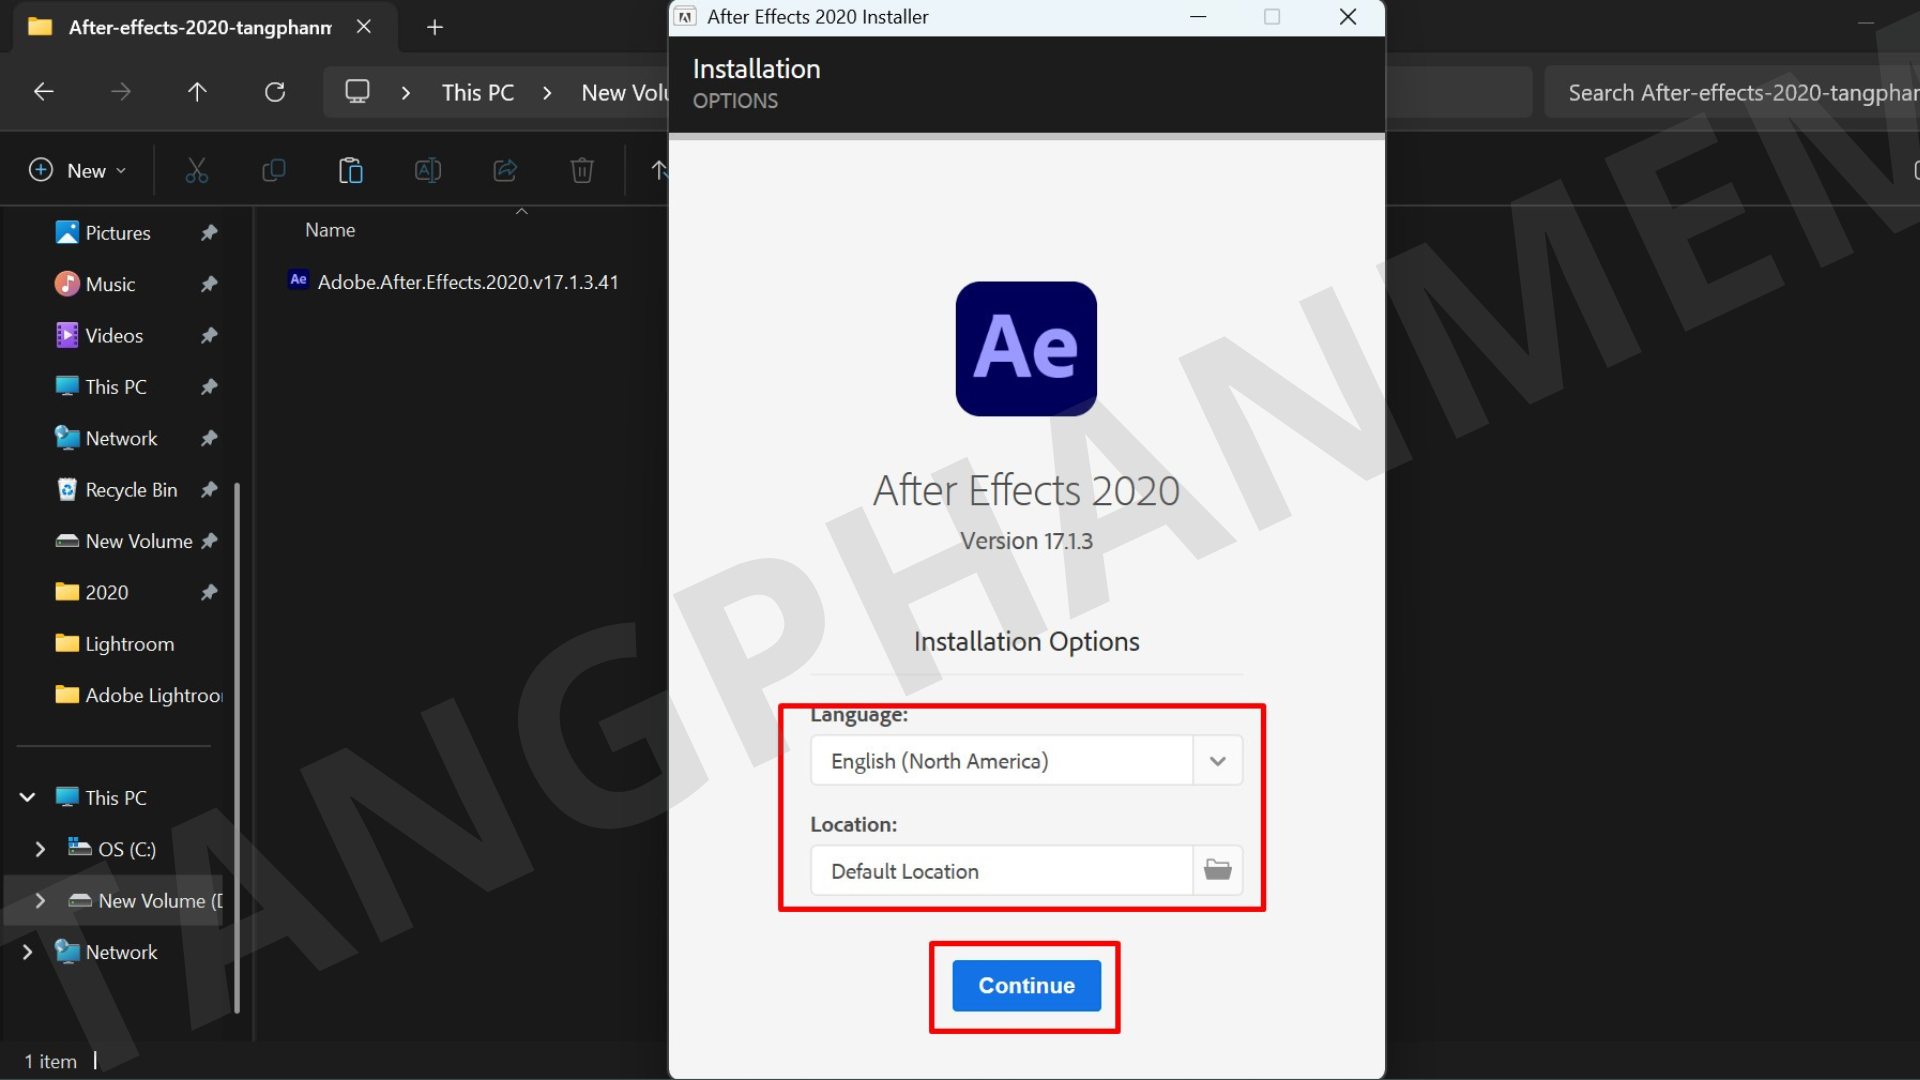Viewport: 1920px width, 1080px height.
Task: Open the New dropdown in File Explorer
Action: [78, 171]
